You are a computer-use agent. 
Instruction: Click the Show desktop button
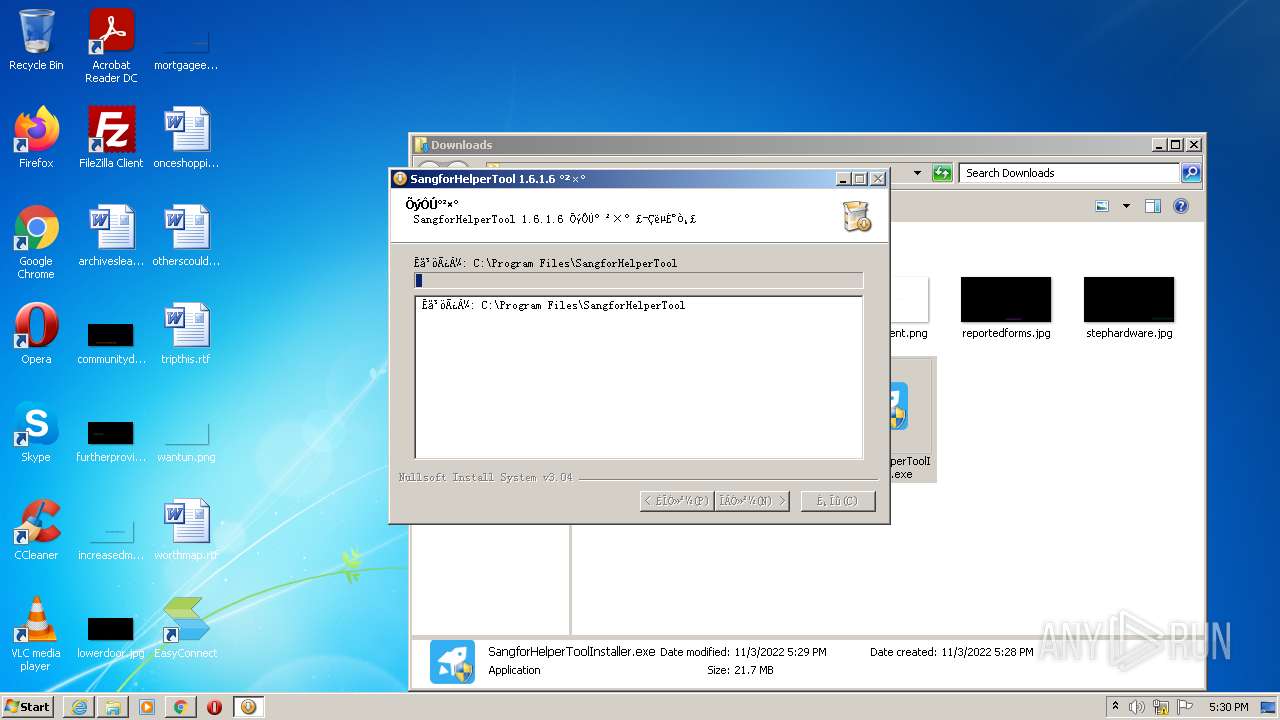click(x=1269, y=707)
